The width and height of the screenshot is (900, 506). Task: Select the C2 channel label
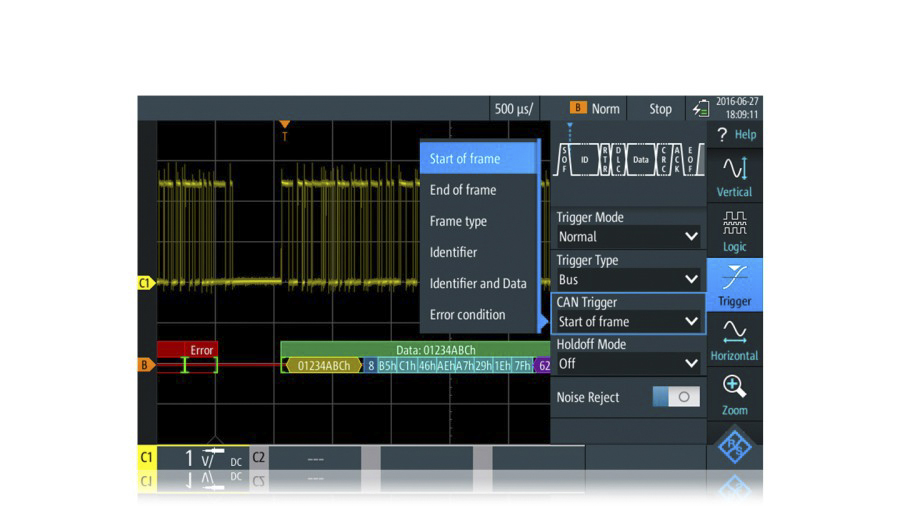(x=259, y=457)
